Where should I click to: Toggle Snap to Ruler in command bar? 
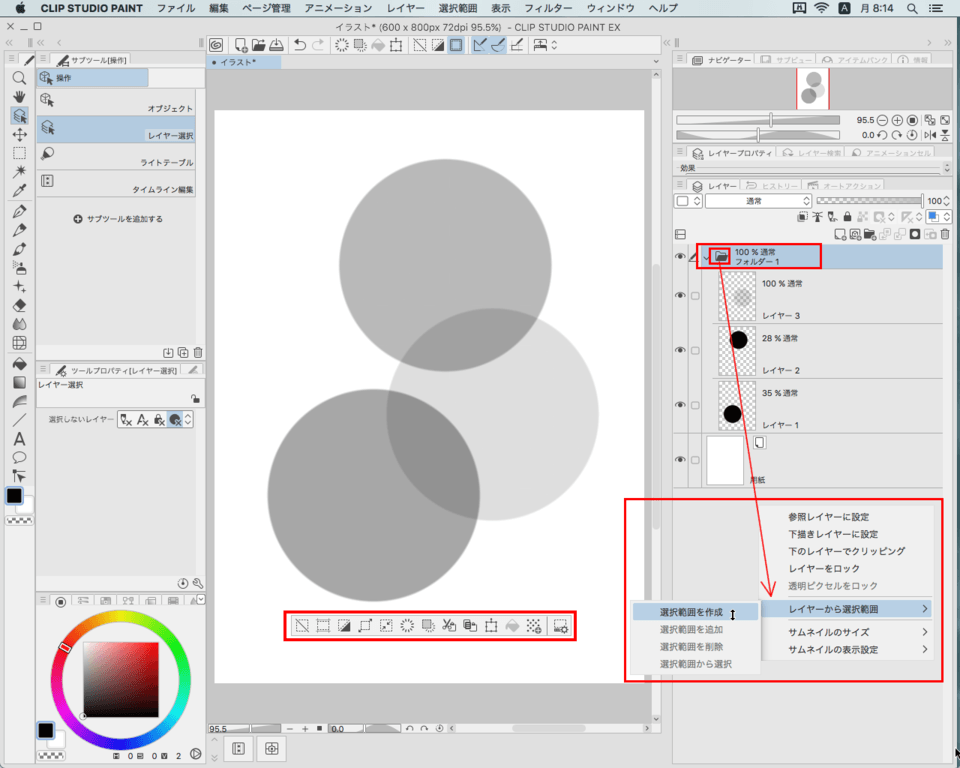(480, 45)
